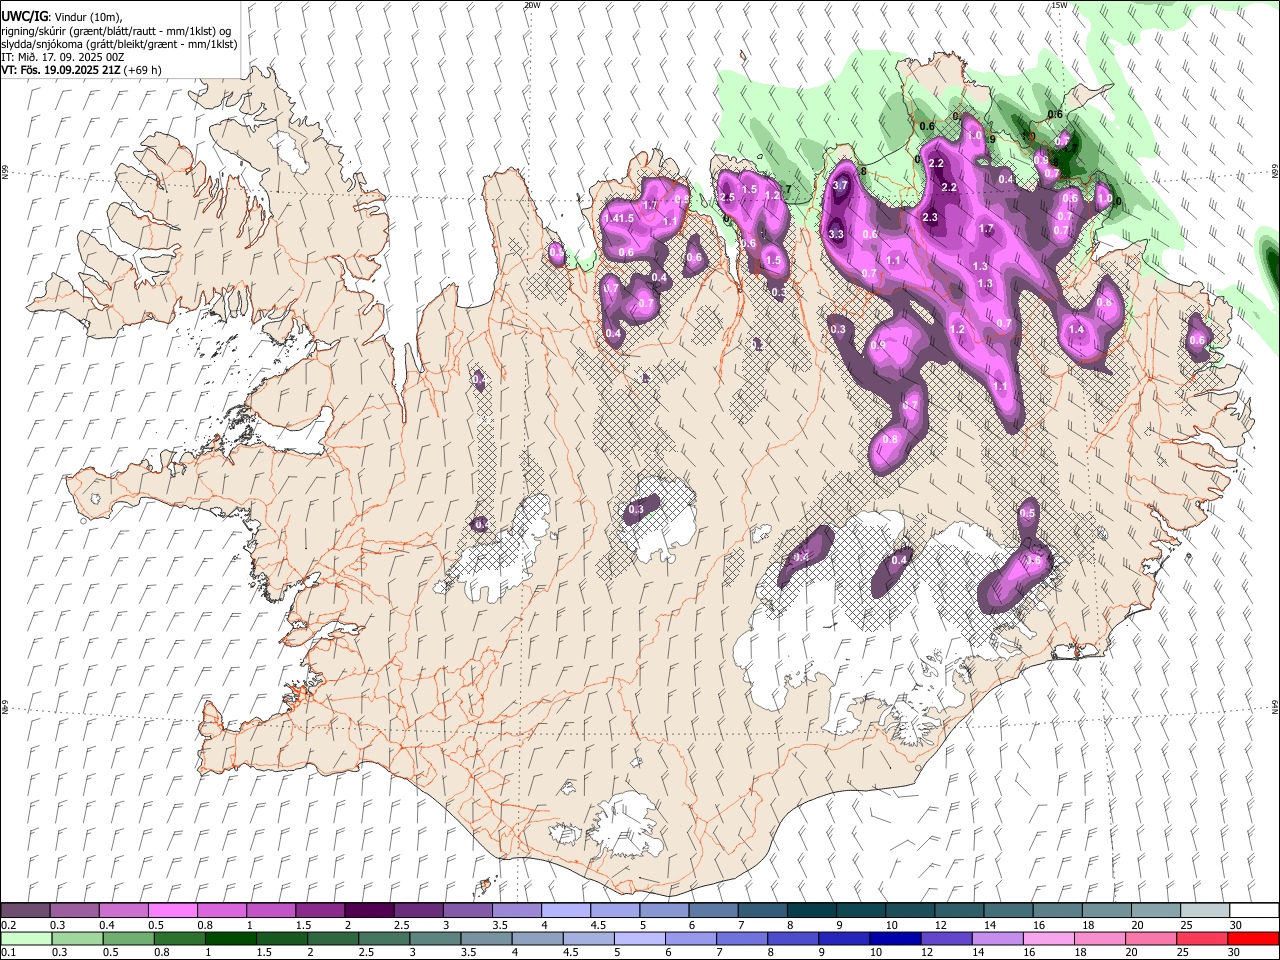This screenshot has width=1280, height=960.
Task: Select the pale green rain swatch between 0.1 and 0.3
Action: coord(25,938)
